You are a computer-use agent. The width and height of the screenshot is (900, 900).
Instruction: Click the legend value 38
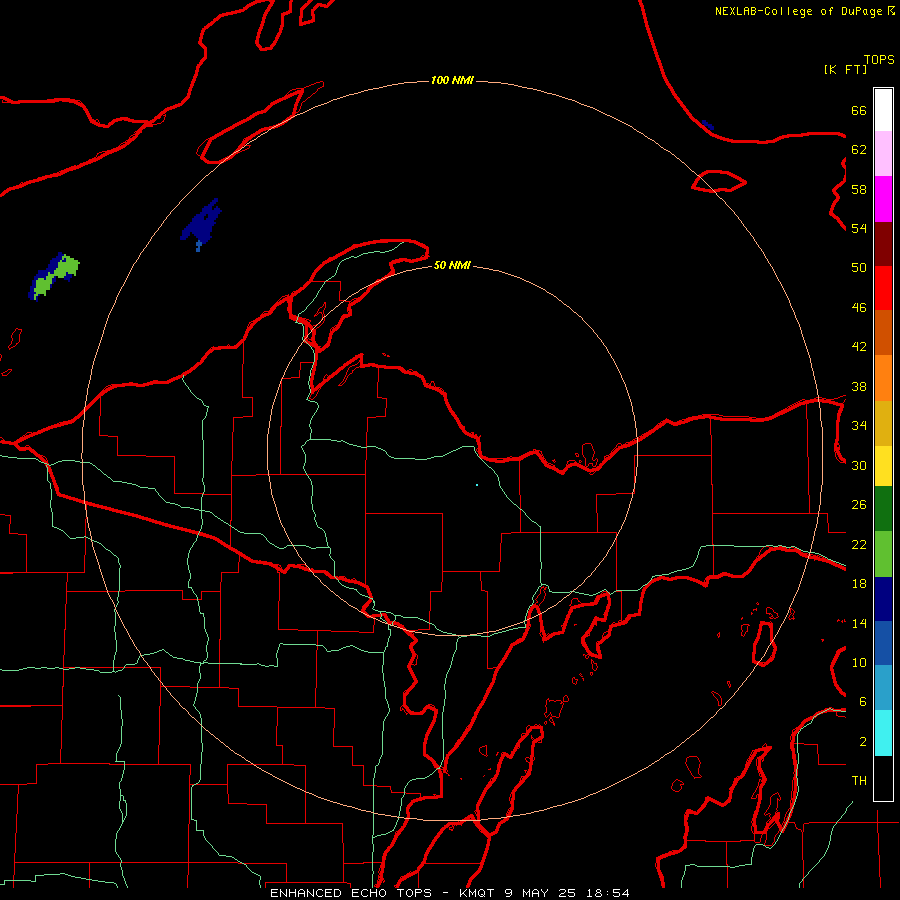(859, 386)
